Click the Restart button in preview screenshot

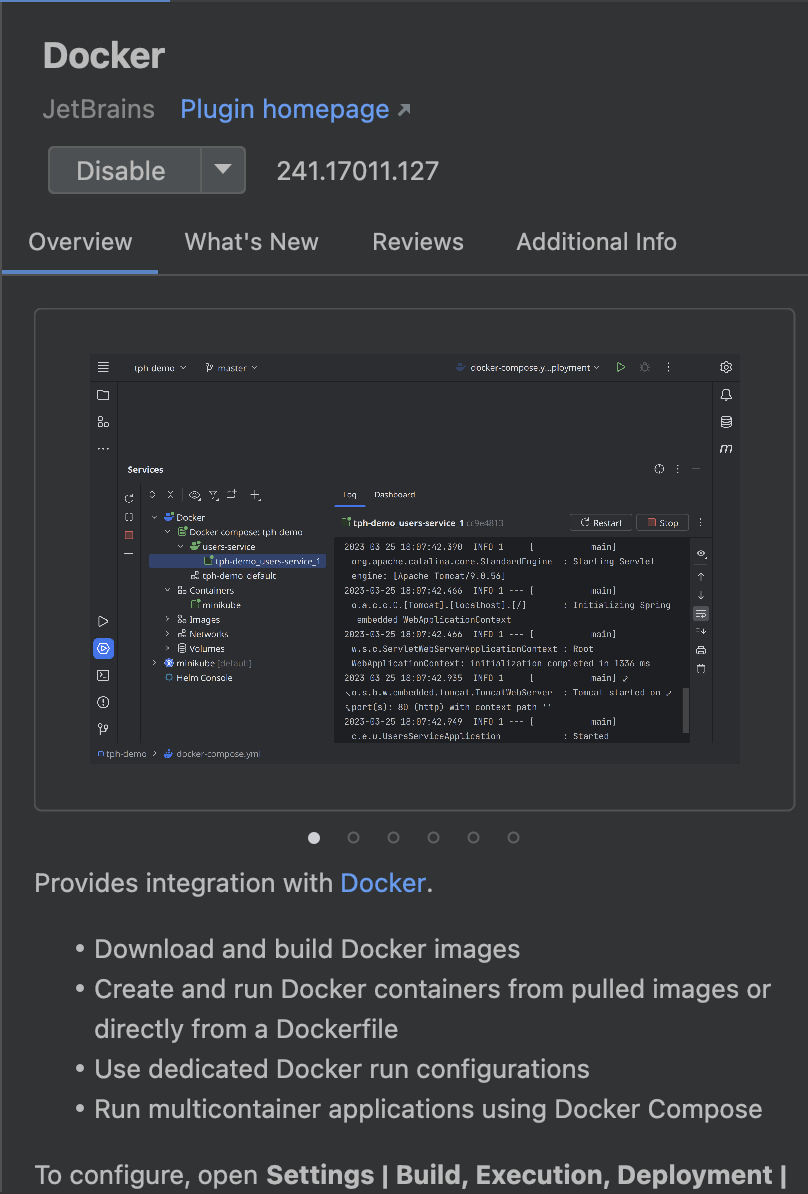click(601, 522)
